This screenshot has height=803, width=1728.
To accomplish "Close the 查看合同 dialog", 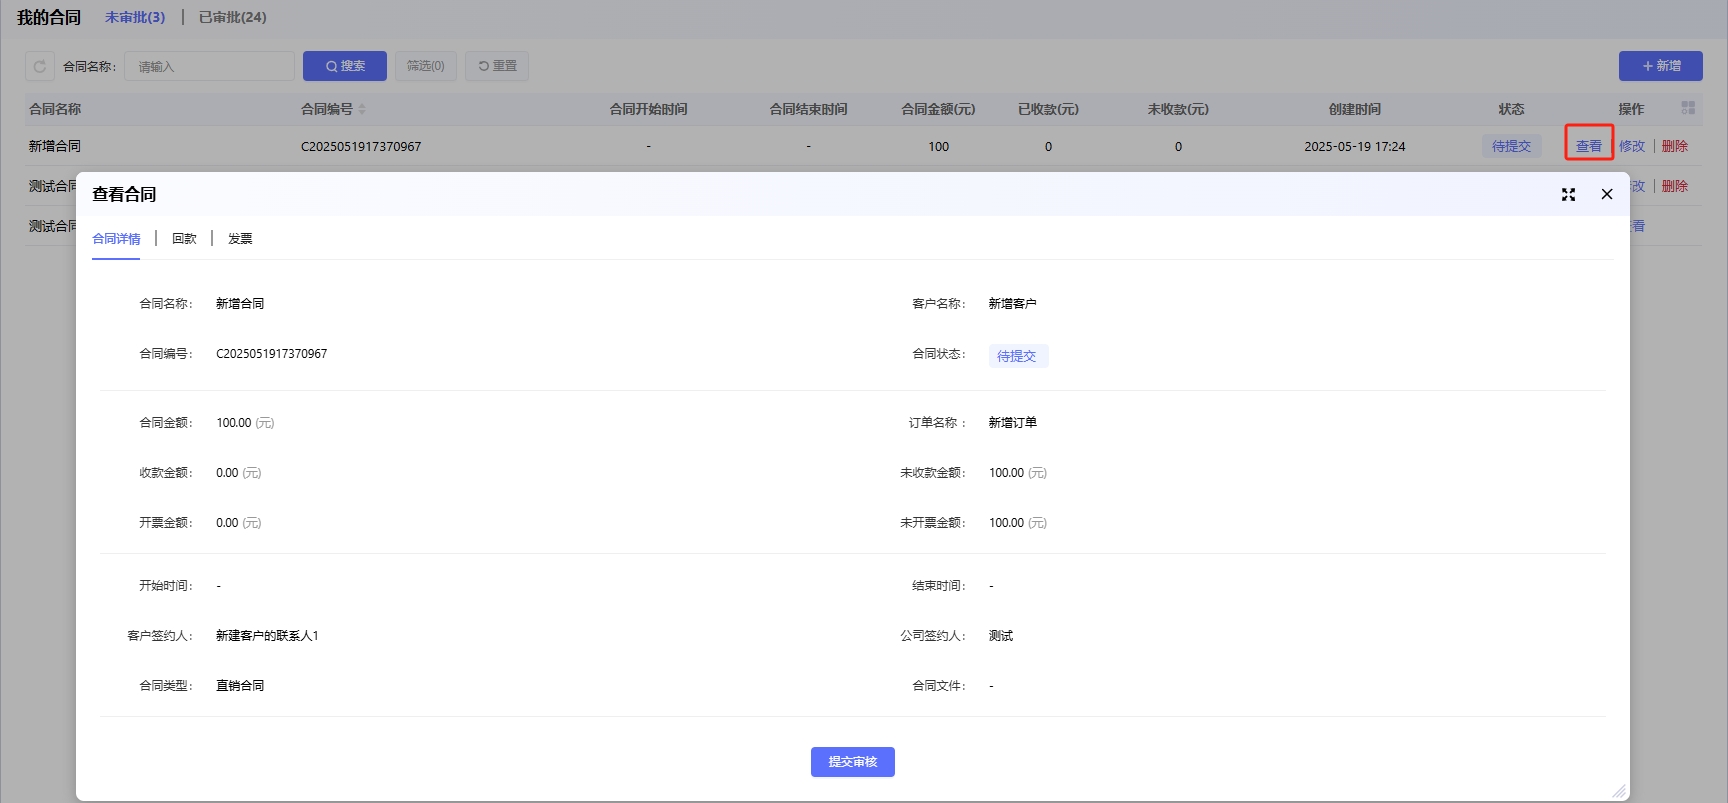I will [x=1607, y=194].
